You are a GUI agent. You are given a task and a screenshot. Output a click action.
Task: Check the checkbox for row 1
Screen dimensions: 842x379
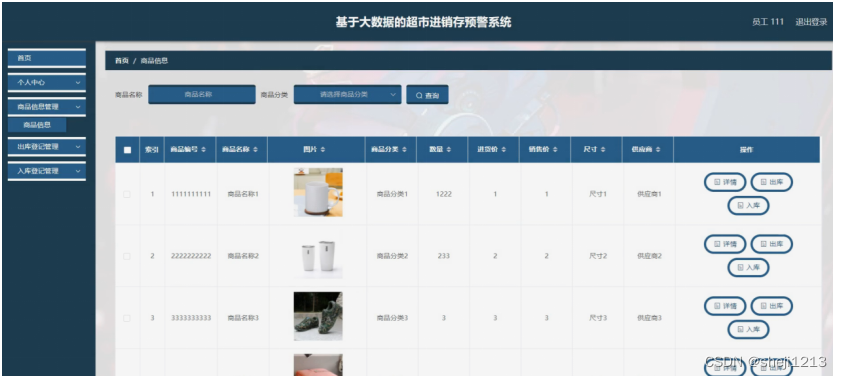click(x=127, y=194)
